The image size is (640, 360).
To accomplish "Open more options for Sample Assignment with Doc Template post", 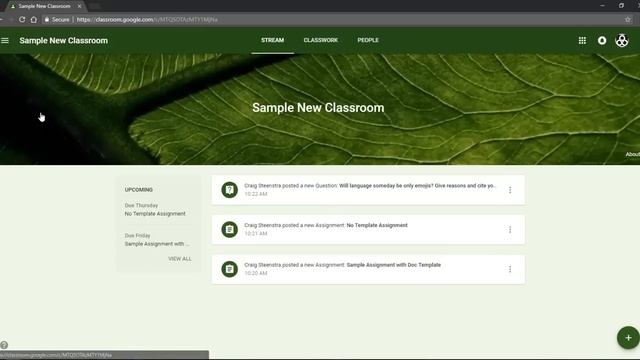I will [x=510, y=269].
